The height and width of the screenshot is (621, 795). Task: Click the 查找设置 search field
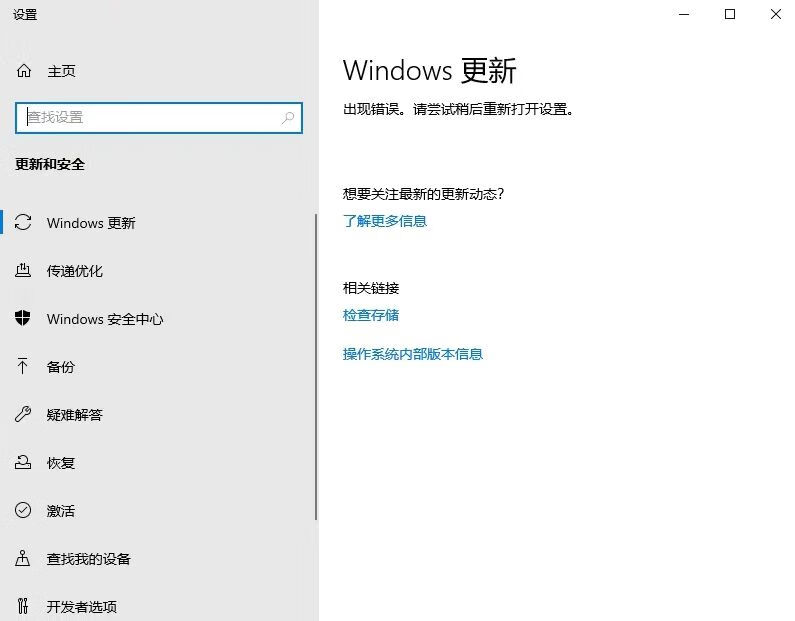(159, 118)
